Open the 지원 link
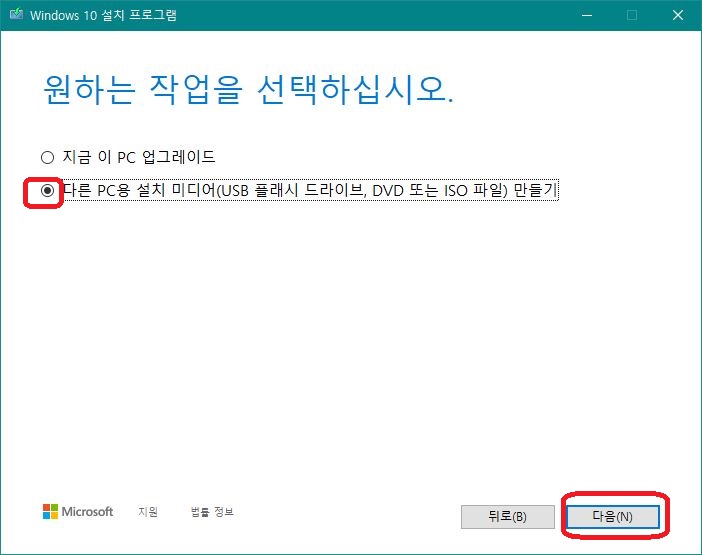The image size is (702, 555). pyautogui.click(x=148, y=512)
